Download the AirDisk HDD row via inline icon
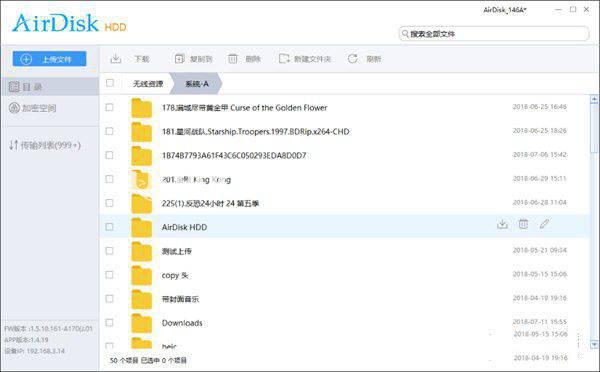The width and height of the screenshot is (600, 372). (502, 224)
